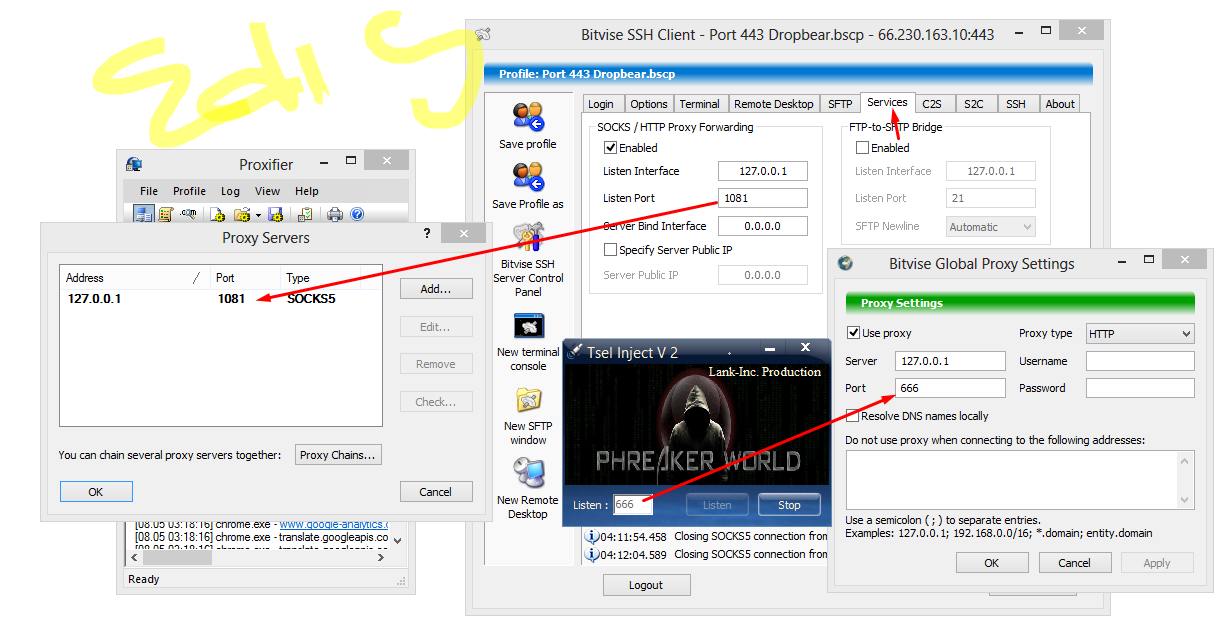The width and height of the screenshot is (1228, 641).
Task: Click Open Profile folder icon in Proxifier toolbar
Action: click(241, 214)
